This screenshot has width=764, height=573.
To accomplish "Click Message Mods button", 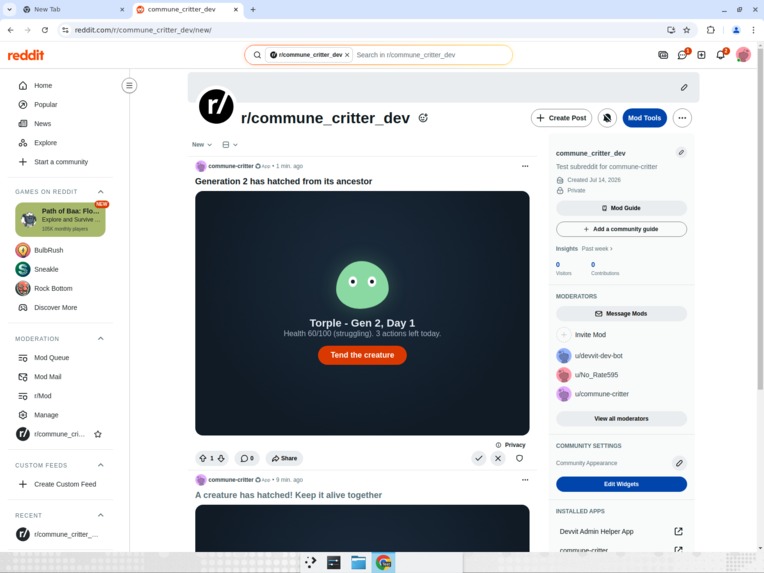I will pyautogui.click(x=621, y=314).
